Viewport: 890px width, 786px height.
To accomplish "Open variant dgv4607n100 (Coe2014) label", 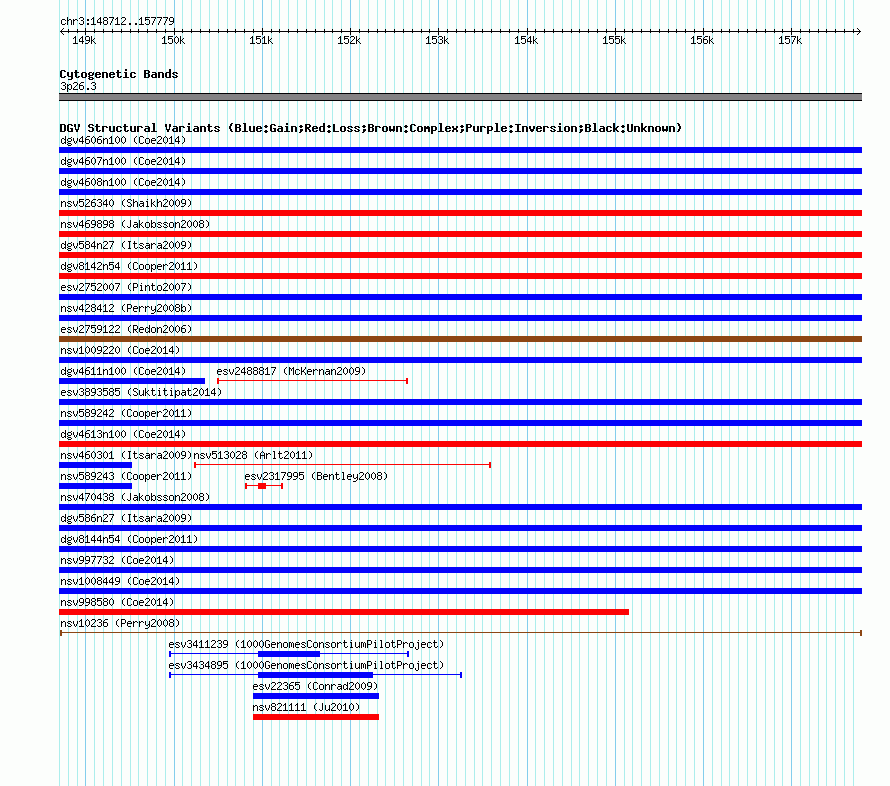I will tap(123, 161).
